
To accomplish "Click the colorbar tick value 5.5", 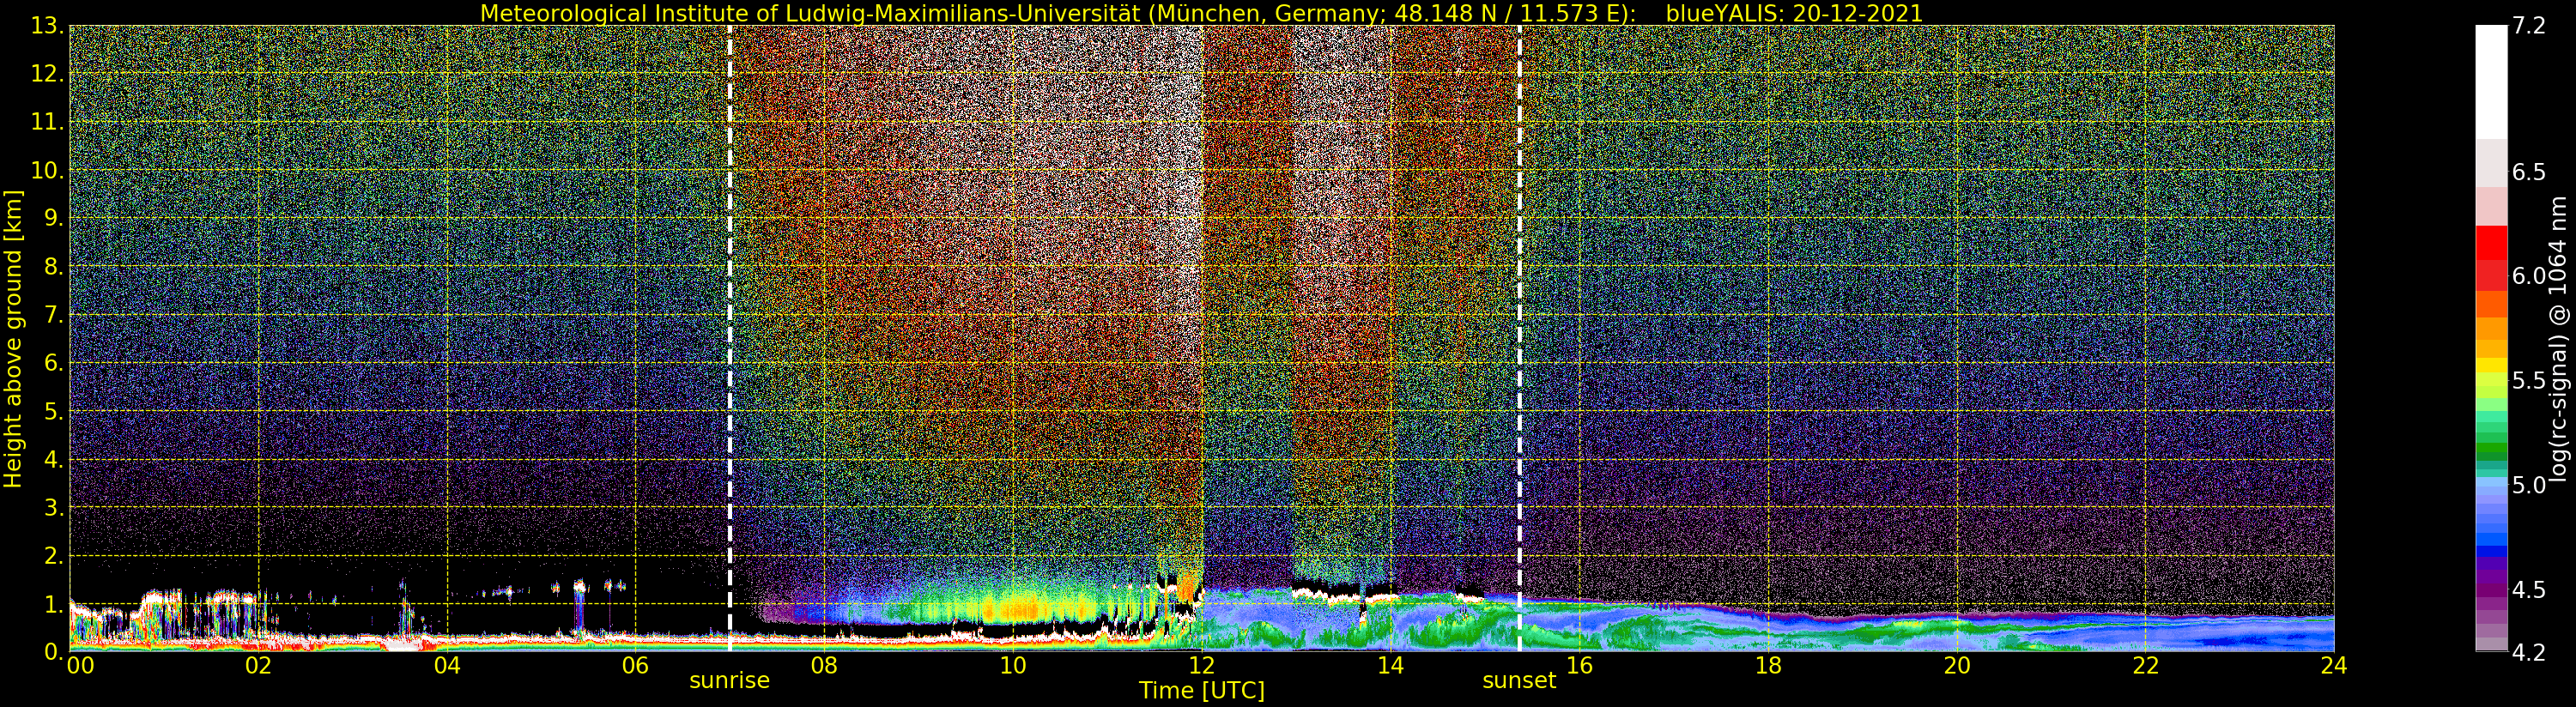I will [2529, 381].
